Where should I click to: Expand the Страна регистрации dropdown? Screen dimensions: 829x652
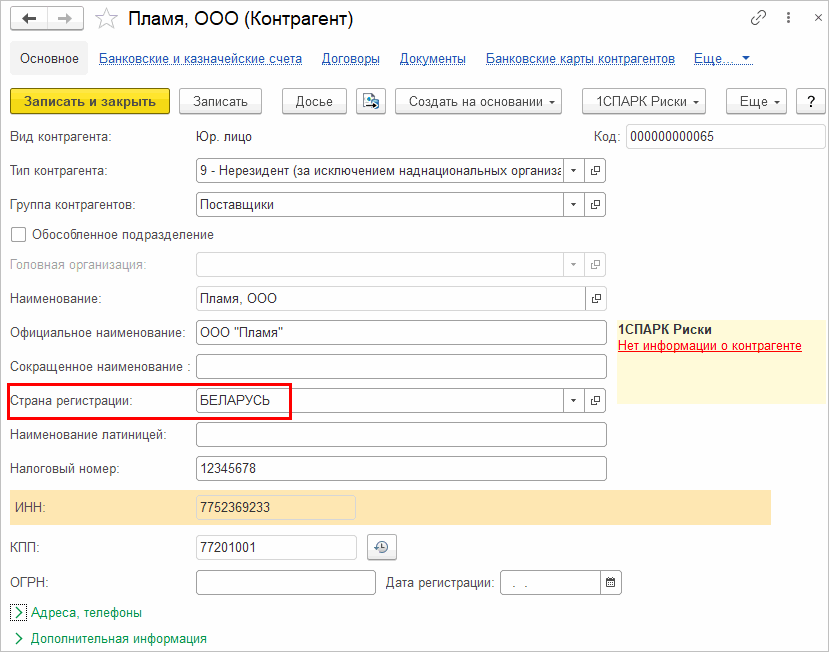(x=574, y=400)
